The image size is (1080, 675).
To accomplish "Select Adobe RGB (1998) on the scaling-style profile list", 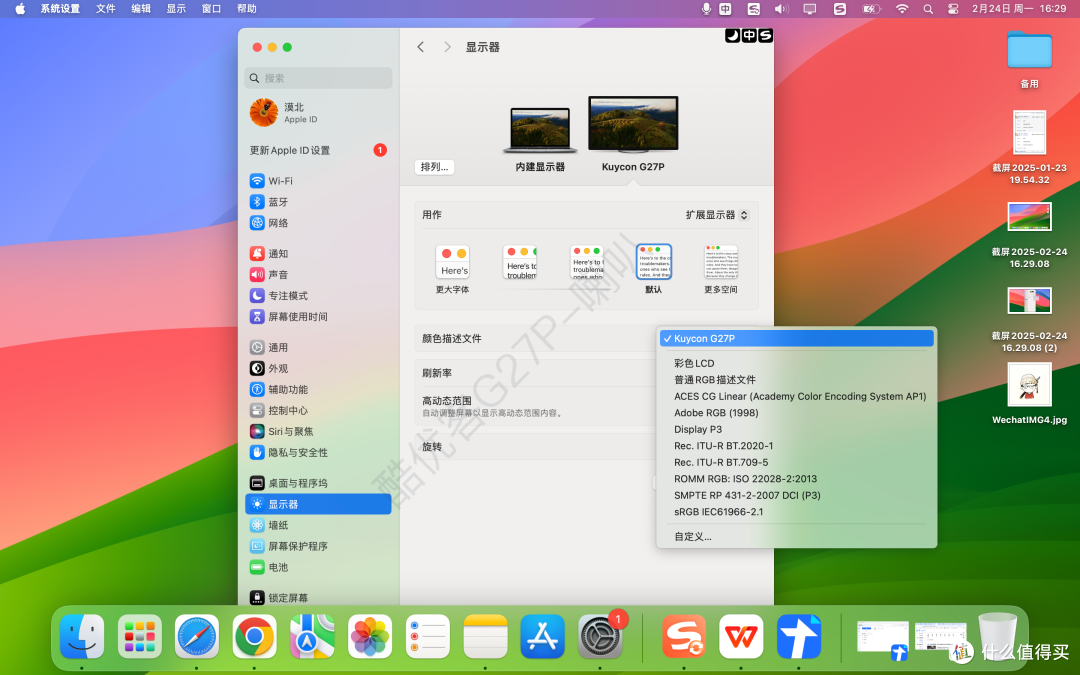I will (716, 412).
